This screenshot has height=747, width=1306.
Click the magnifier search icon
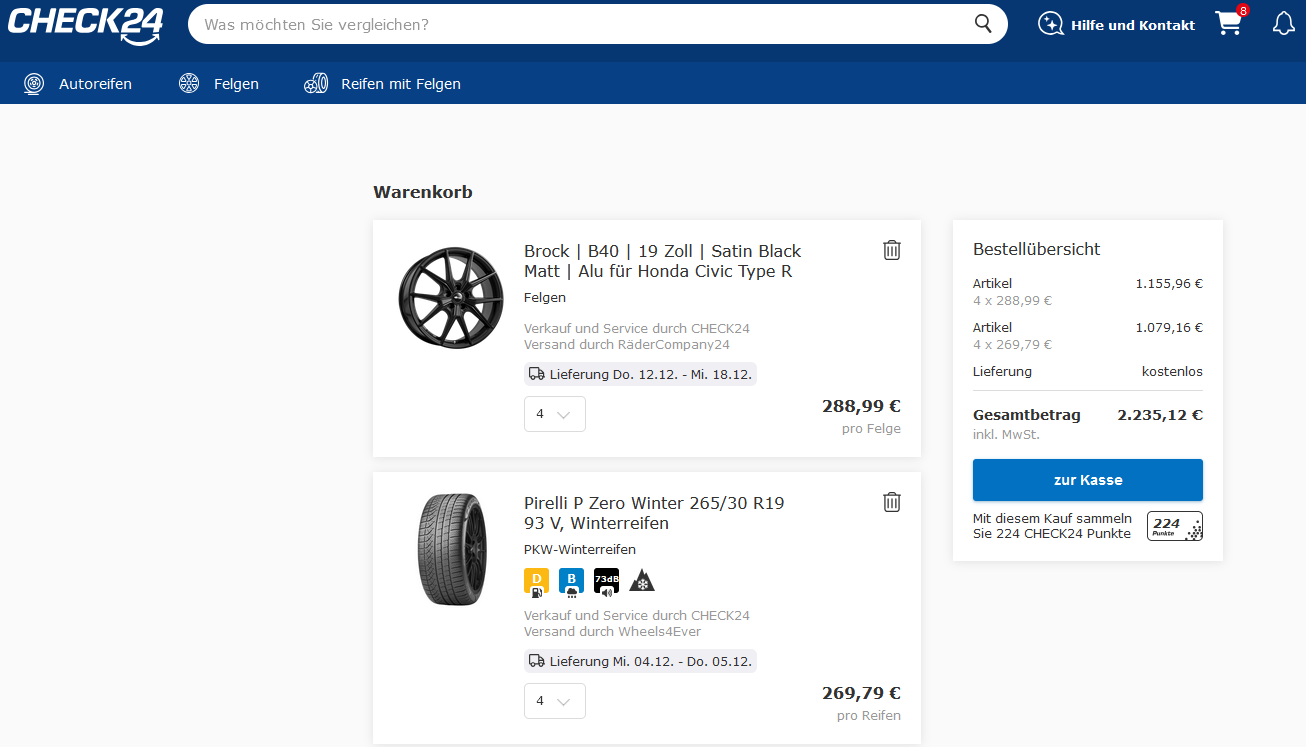click(983, 24)
